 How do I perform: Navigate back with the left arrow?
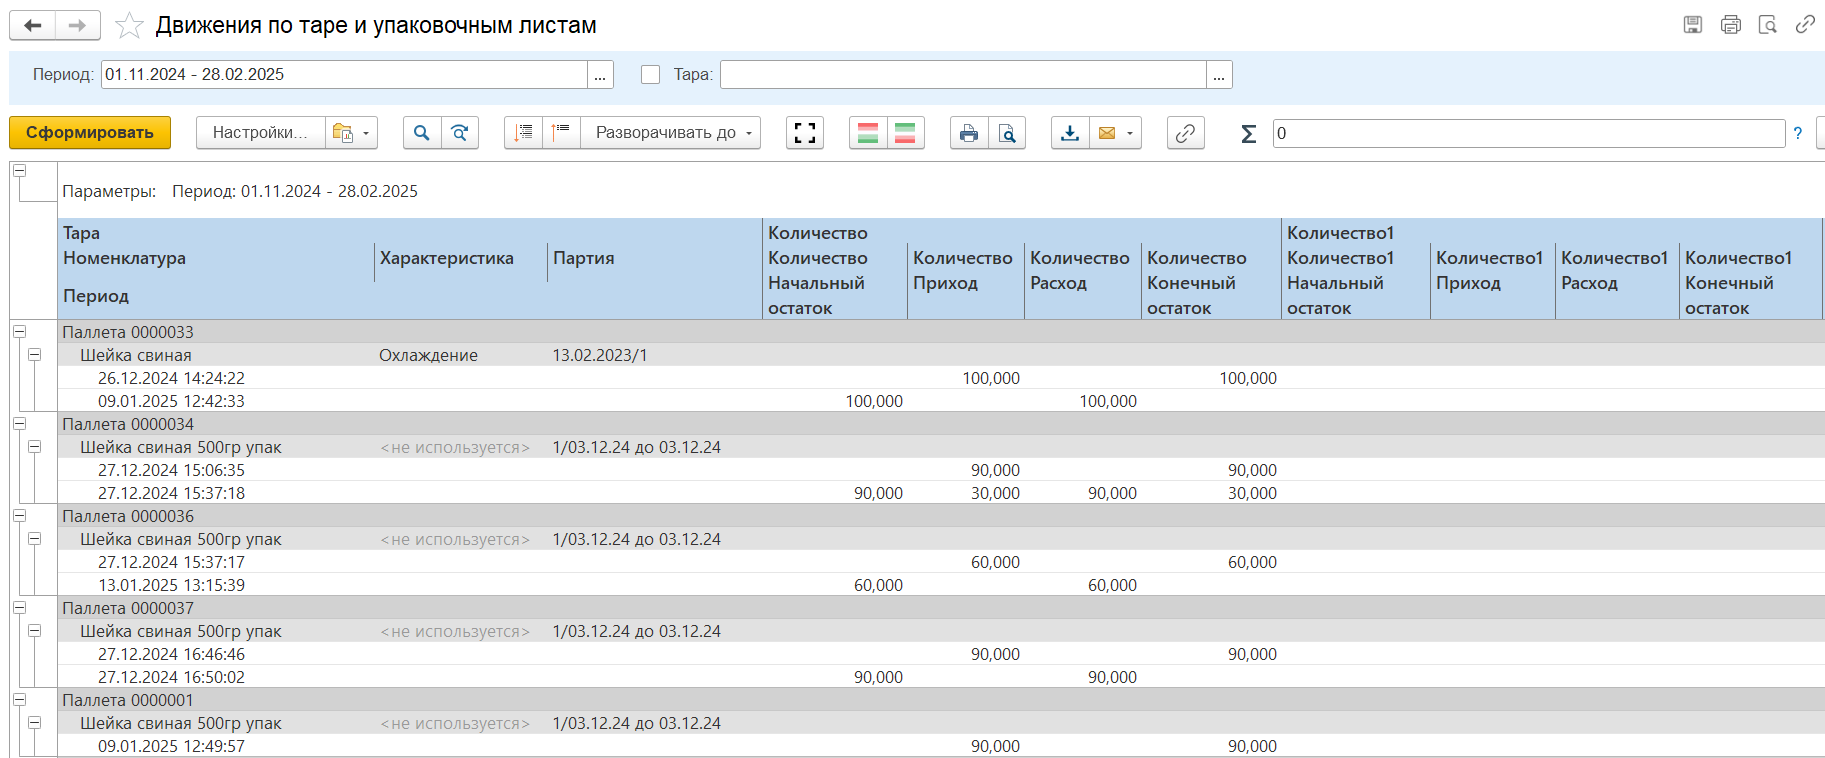pyautogui.click(x=33, y=26)
